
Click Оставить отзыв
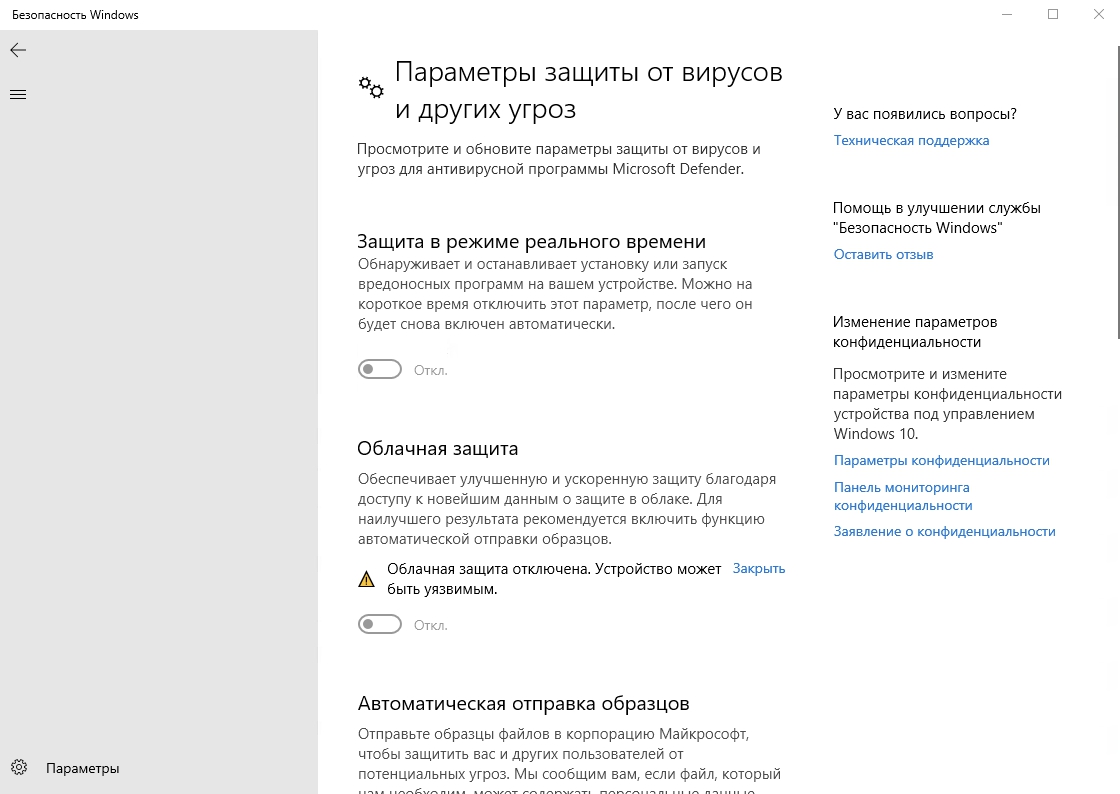pyautogui.click(x=883, y=254)
